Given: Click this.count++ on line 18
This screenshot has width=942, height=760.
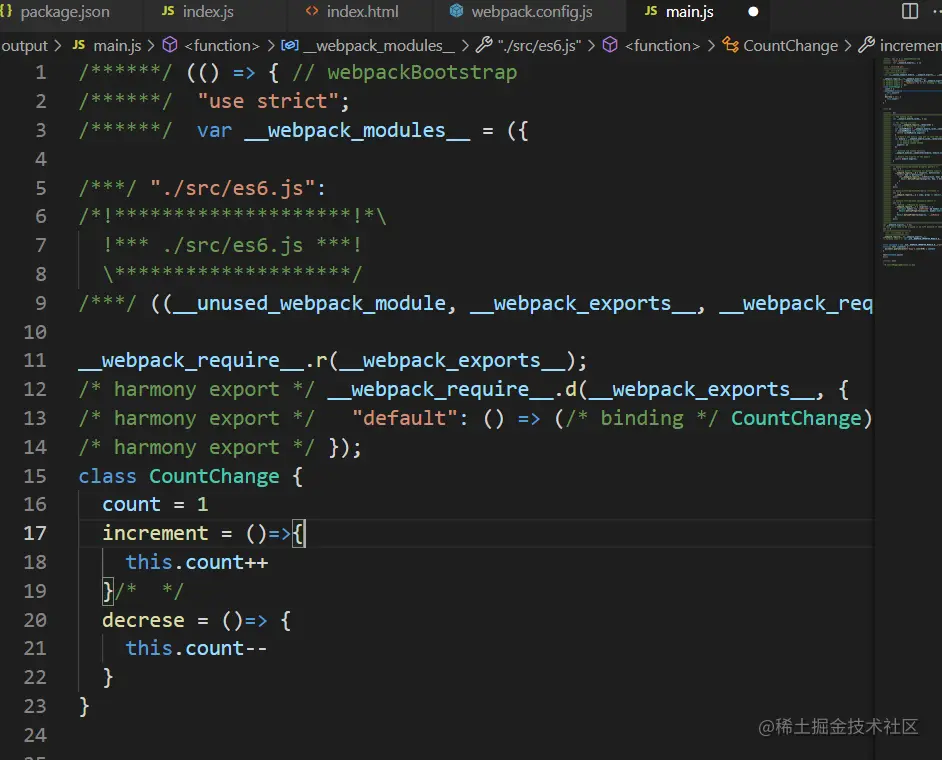Looking at the screenshot, I should click(196, 562).
